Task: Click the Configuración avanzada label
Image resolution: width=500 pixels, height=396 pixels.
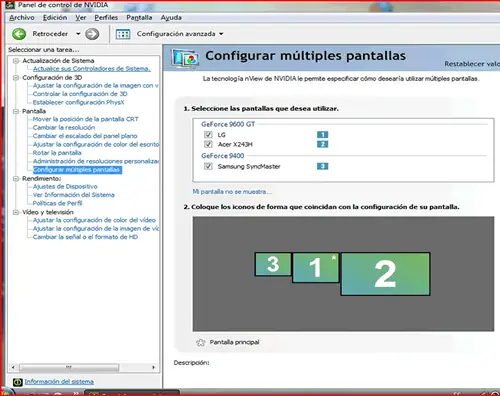Action: 176,34
